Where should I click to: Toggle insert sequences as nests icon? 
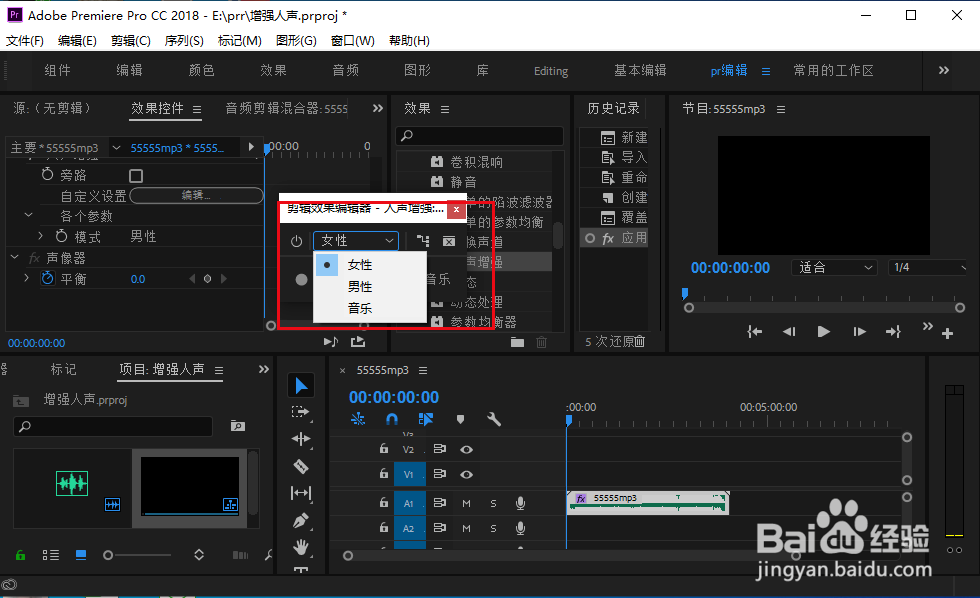(358, 419)
